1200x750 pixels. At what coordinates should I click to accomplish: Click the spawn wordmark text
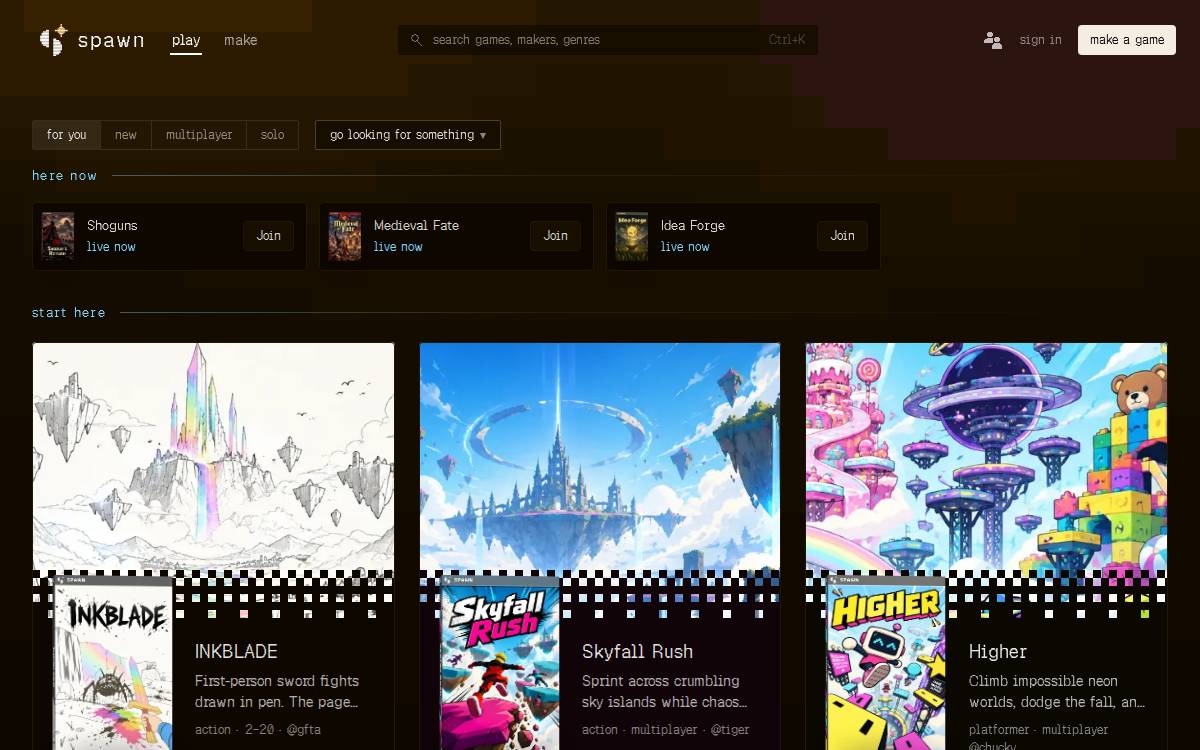pyautogui.click(x=111, y=41)
